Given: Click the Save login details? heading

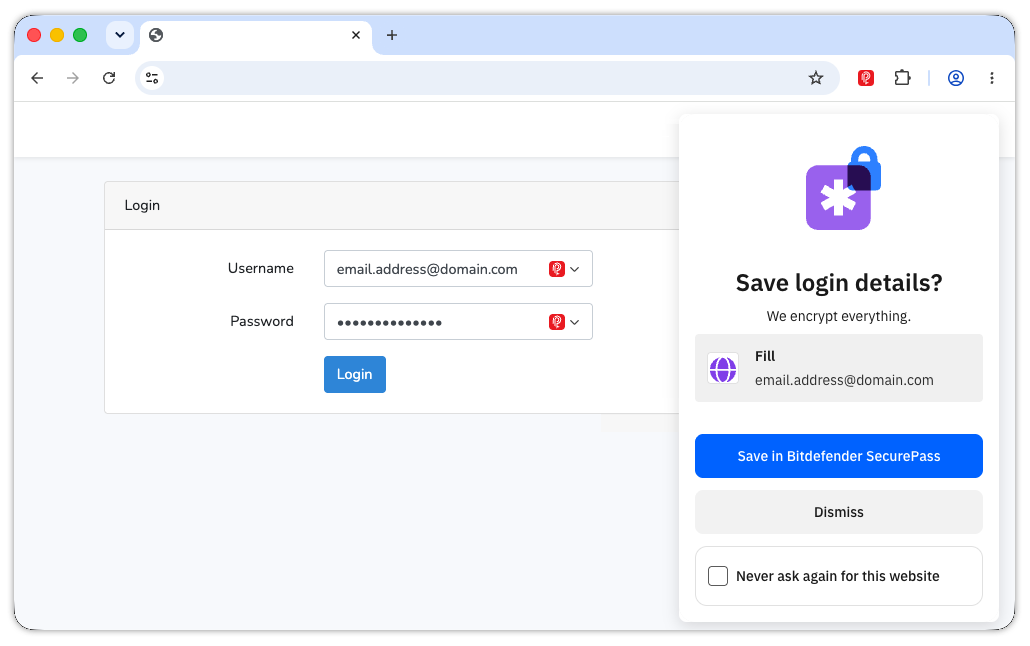Looking at the screenshot, I should (839, 283).
